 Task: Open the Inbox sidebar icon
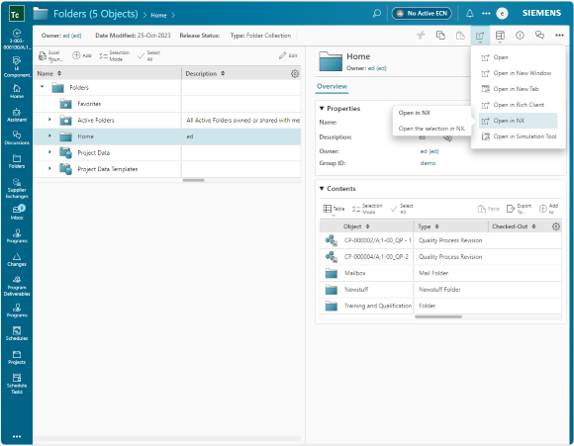(x=17, y=212)
